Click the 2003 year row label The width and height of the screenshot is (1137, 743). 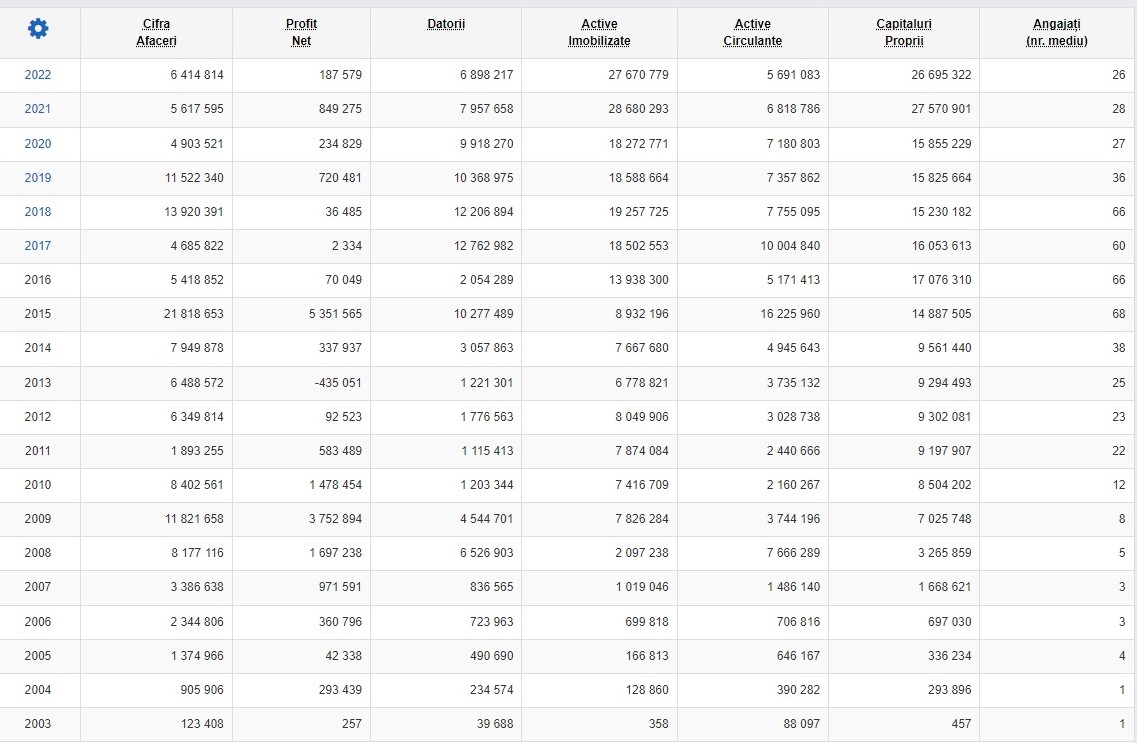click(38, 723)
